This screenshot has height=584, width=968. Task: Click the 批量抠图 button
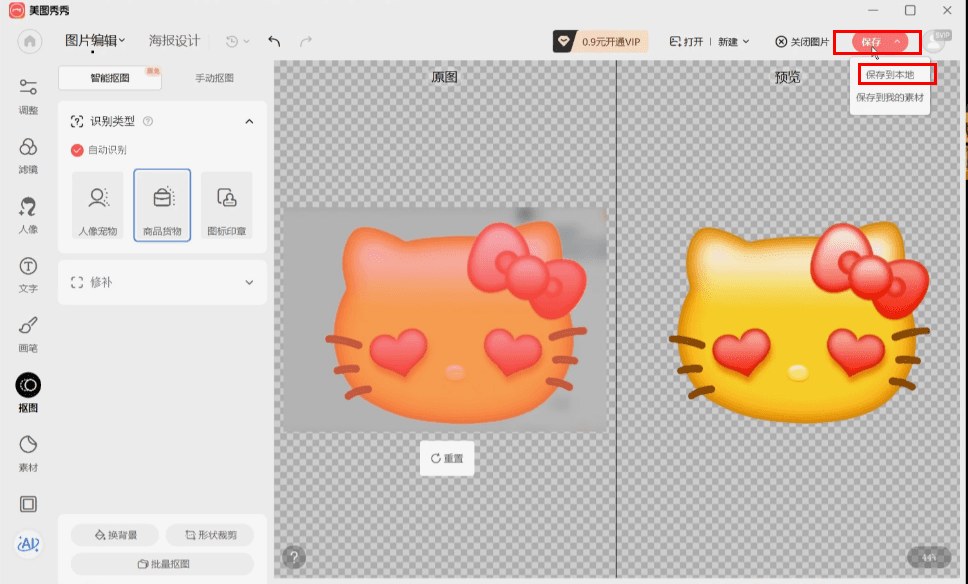[162, 564]
